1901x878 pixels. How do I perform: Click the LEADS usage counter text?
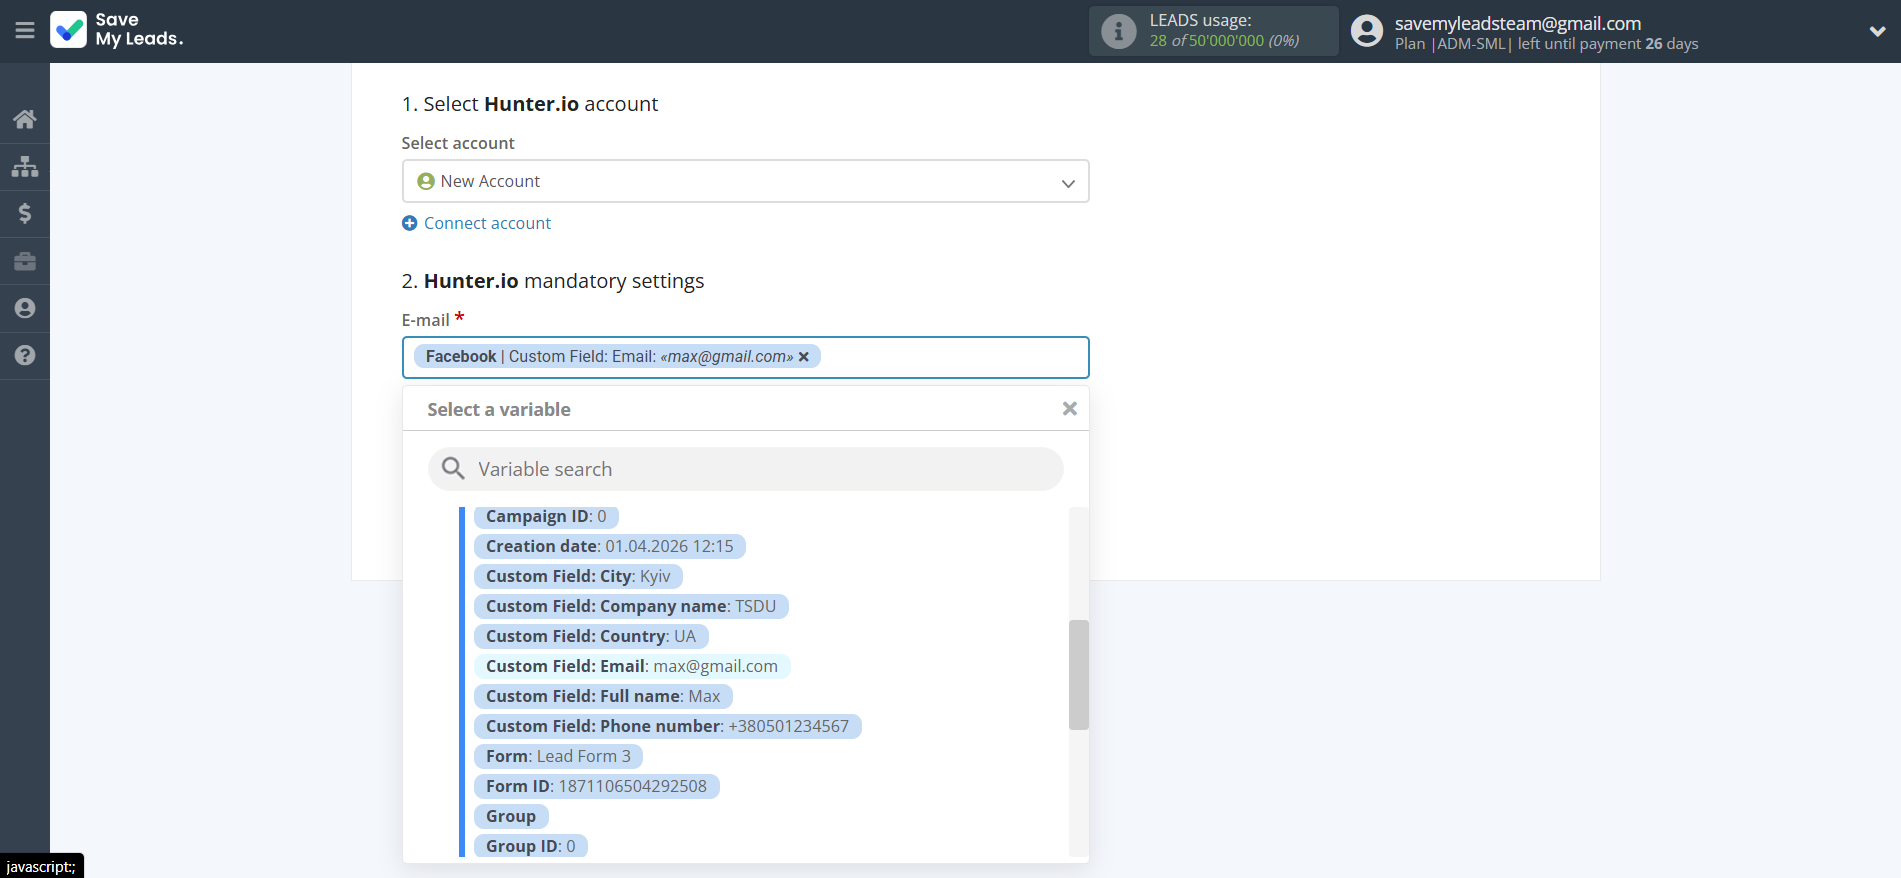(x=1224, y=41)
